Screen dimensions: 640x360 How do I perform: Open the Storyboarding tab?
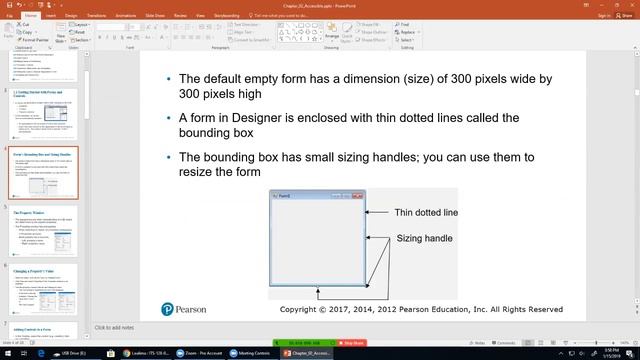[x=227, y=16]
